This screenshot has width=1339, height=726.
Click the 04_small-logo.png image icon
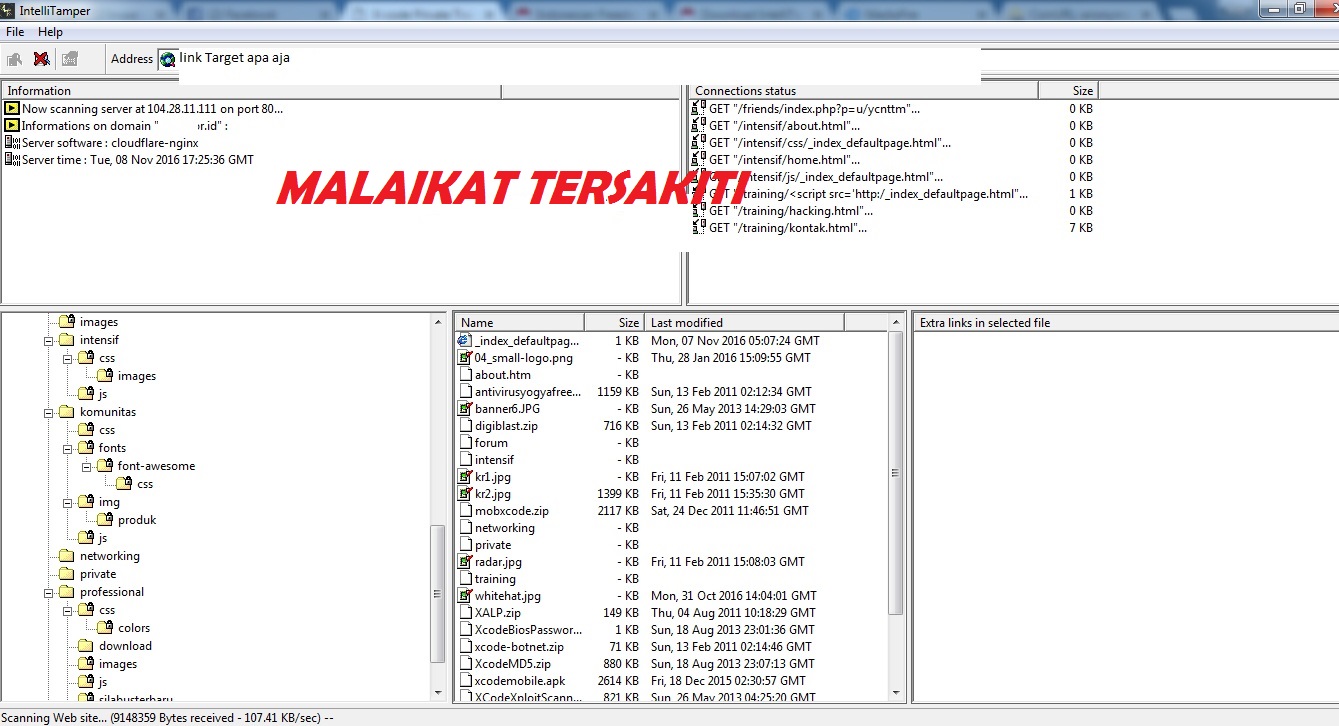[x=465, y=358]
